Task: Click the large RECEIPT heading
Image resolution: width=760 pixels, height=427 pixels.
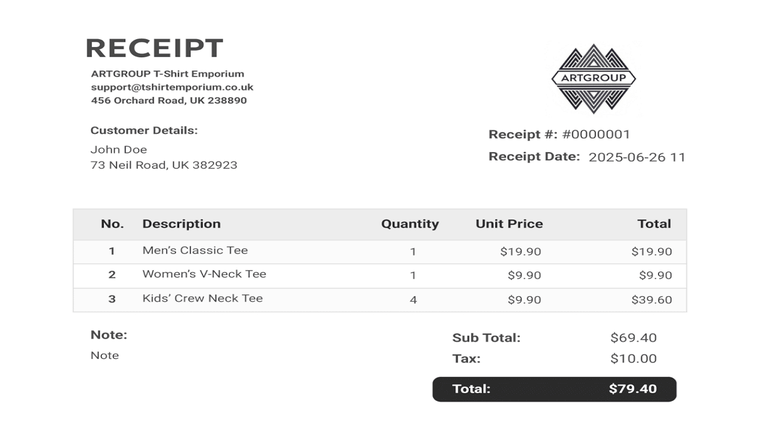Action: point(154,48)
